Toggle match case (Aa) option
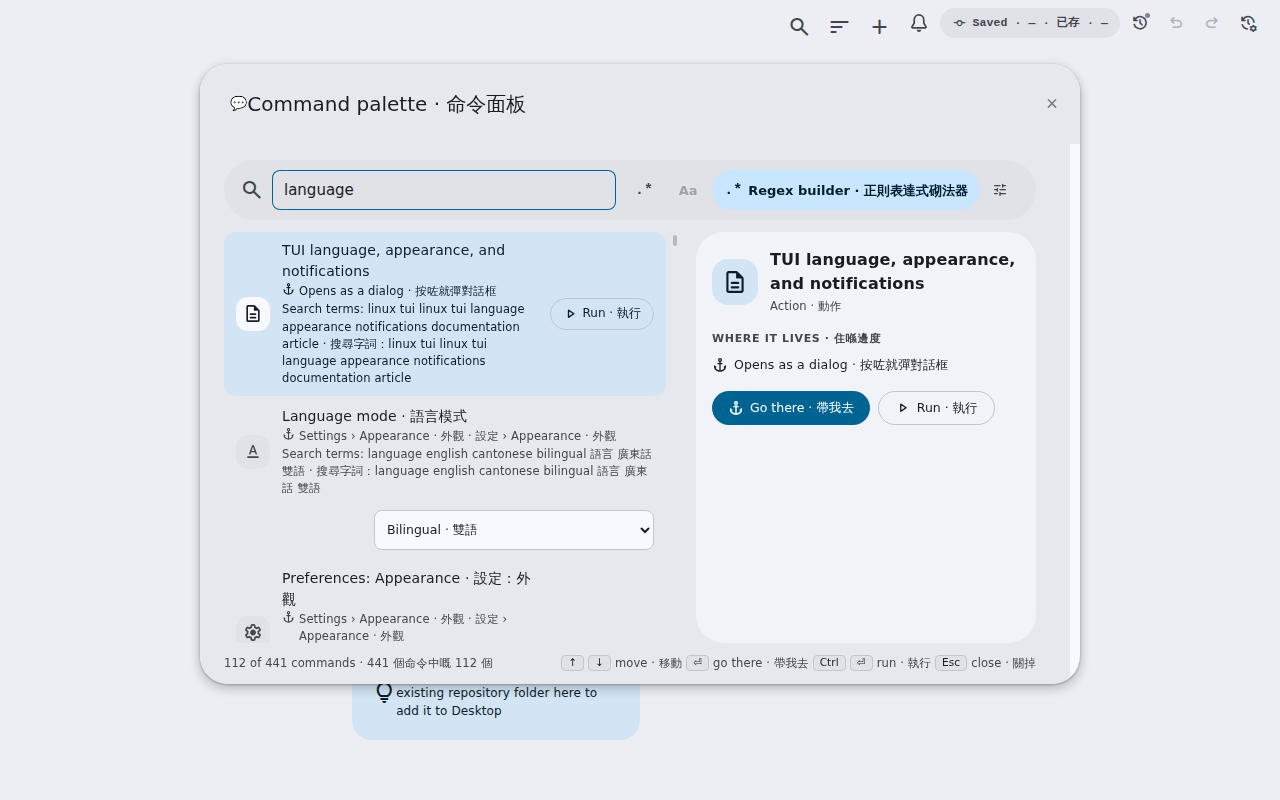This screenshot has width=1280, height=800. pyautogui.click(x=688, y=190)
